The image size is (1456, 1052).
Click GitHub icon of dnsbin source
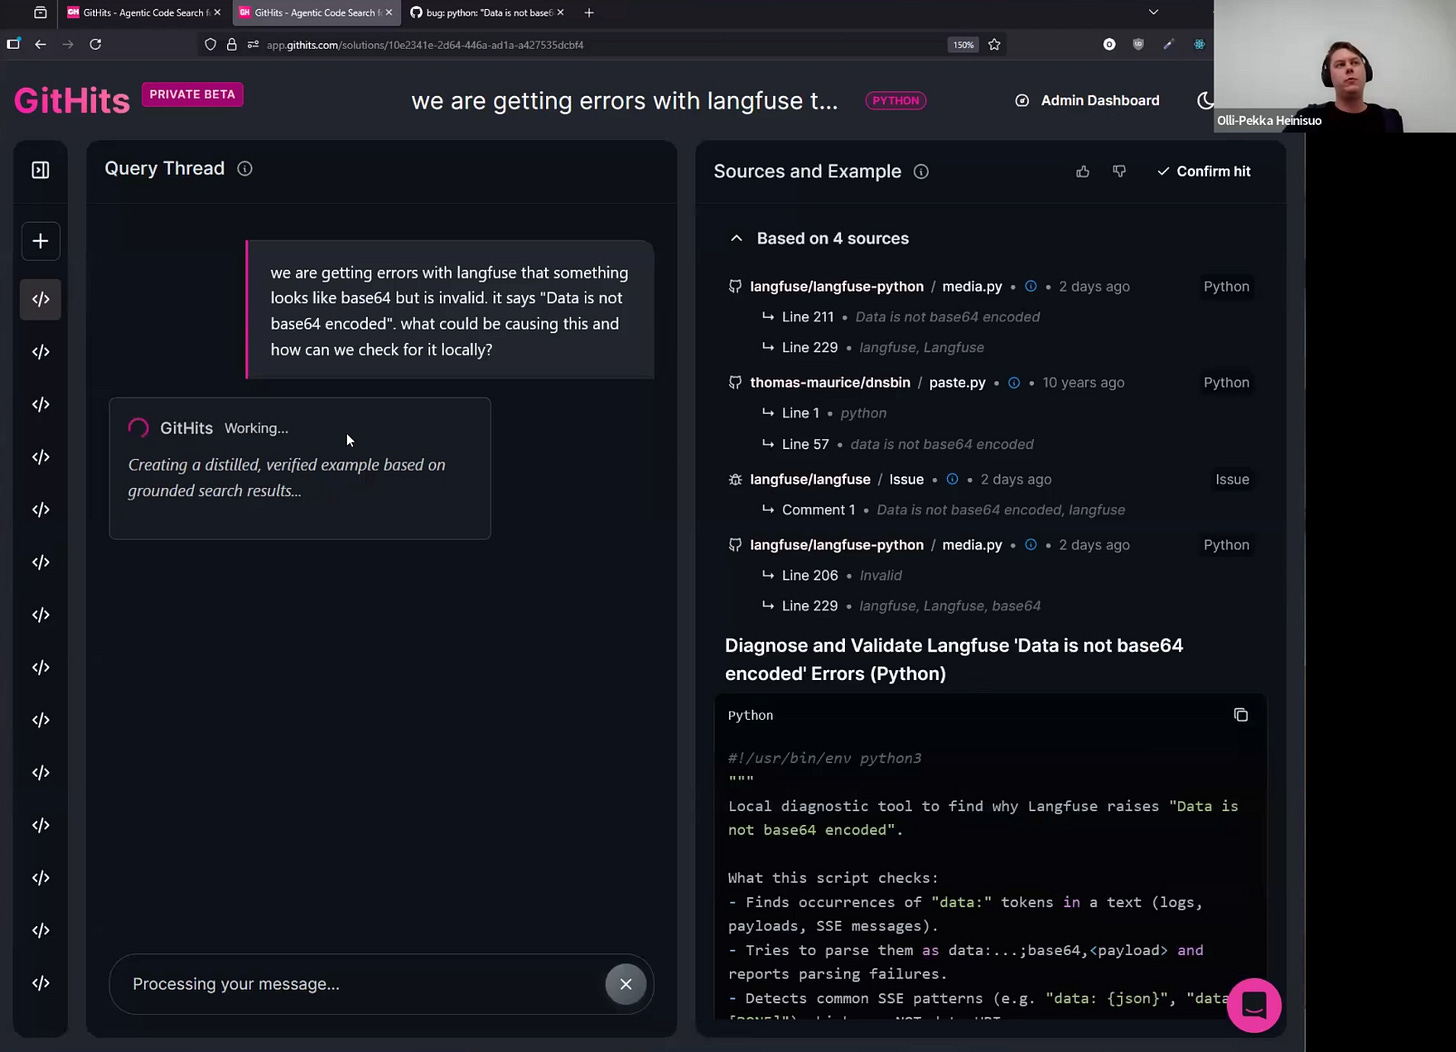point(735,383)
